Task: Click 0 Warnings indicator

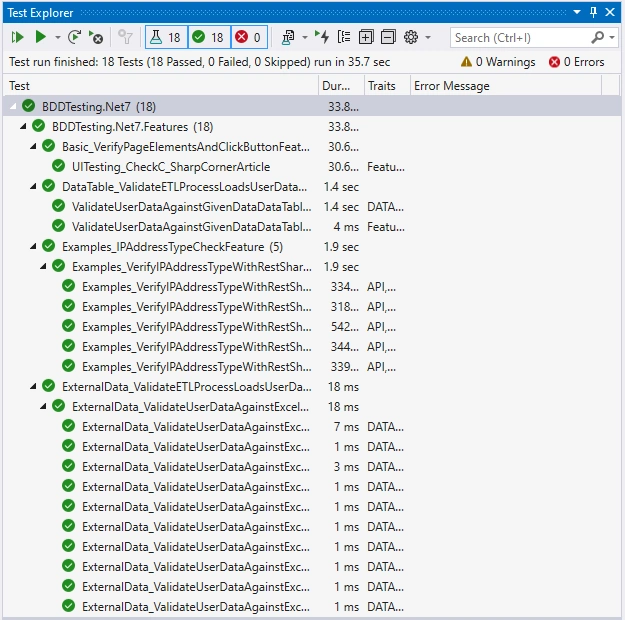Action: 498,62
